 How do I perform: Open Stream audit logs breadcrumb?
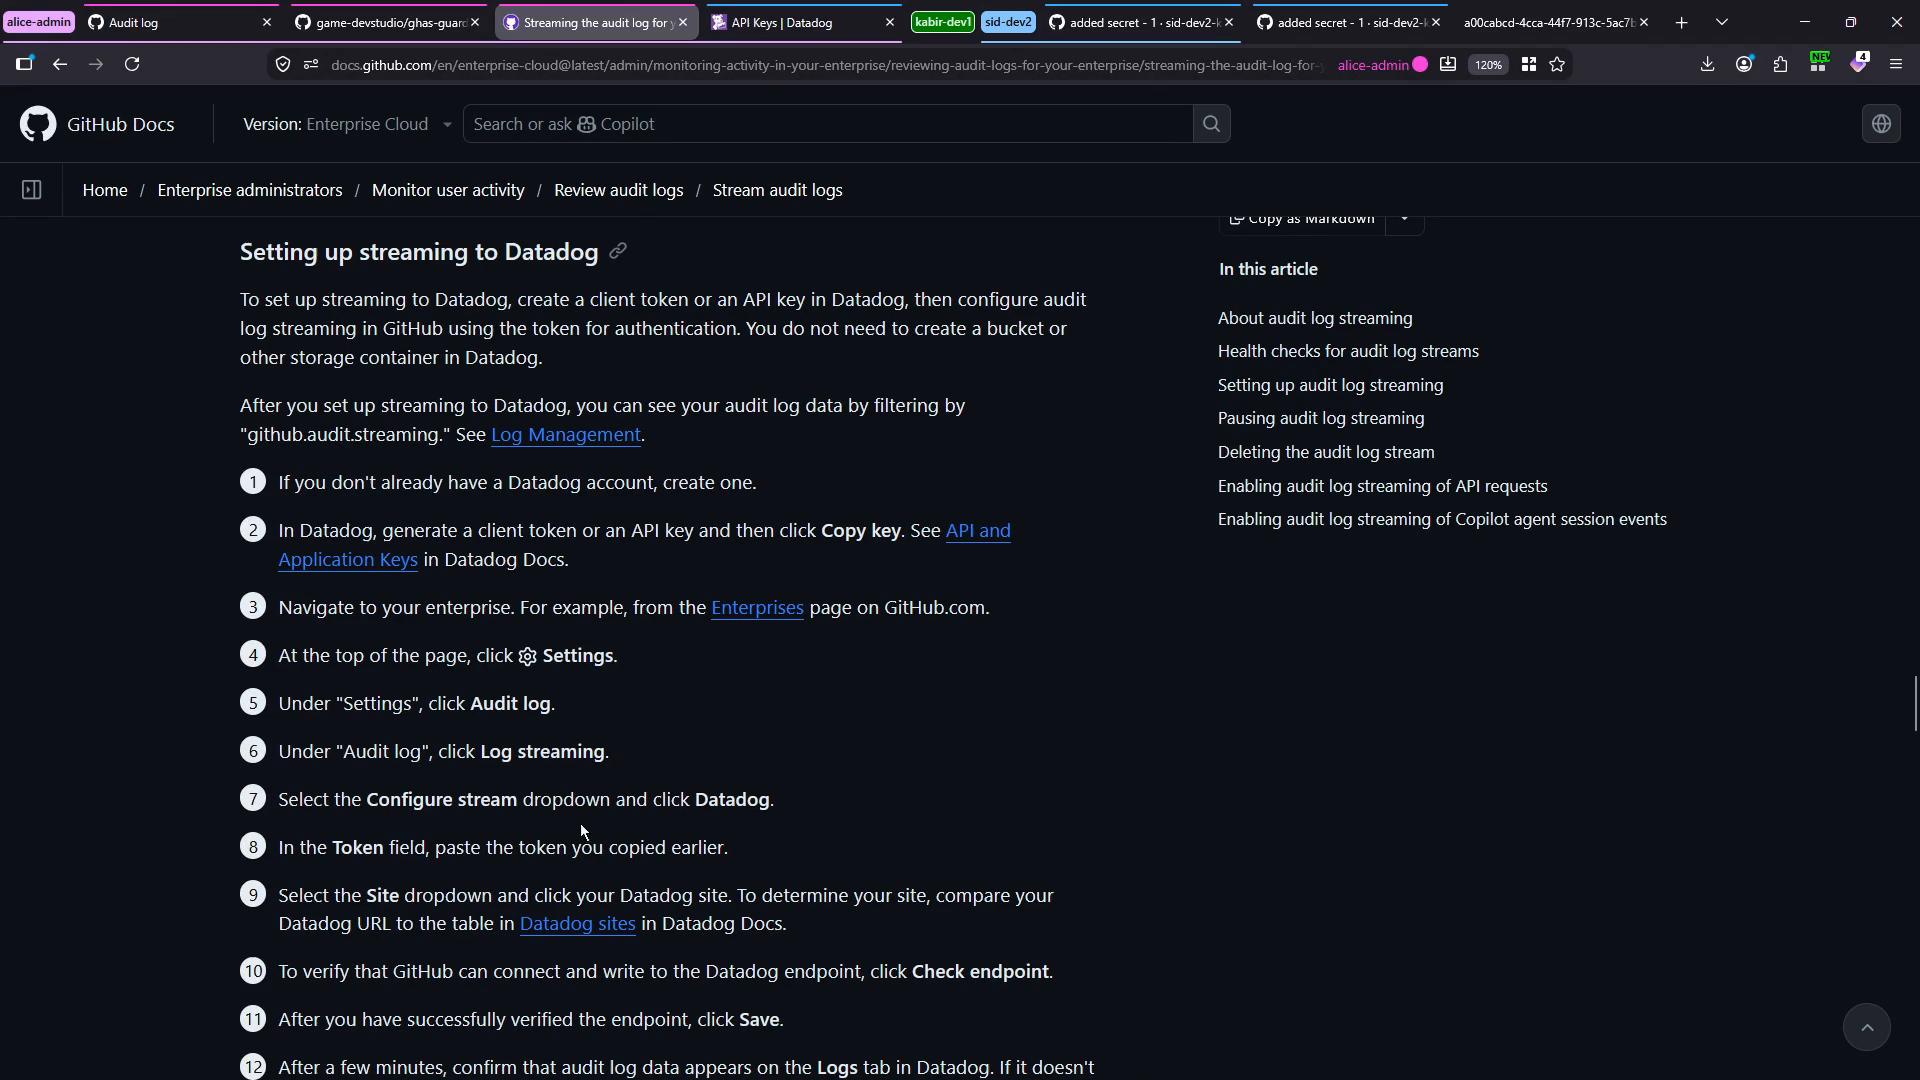point(777,190)
